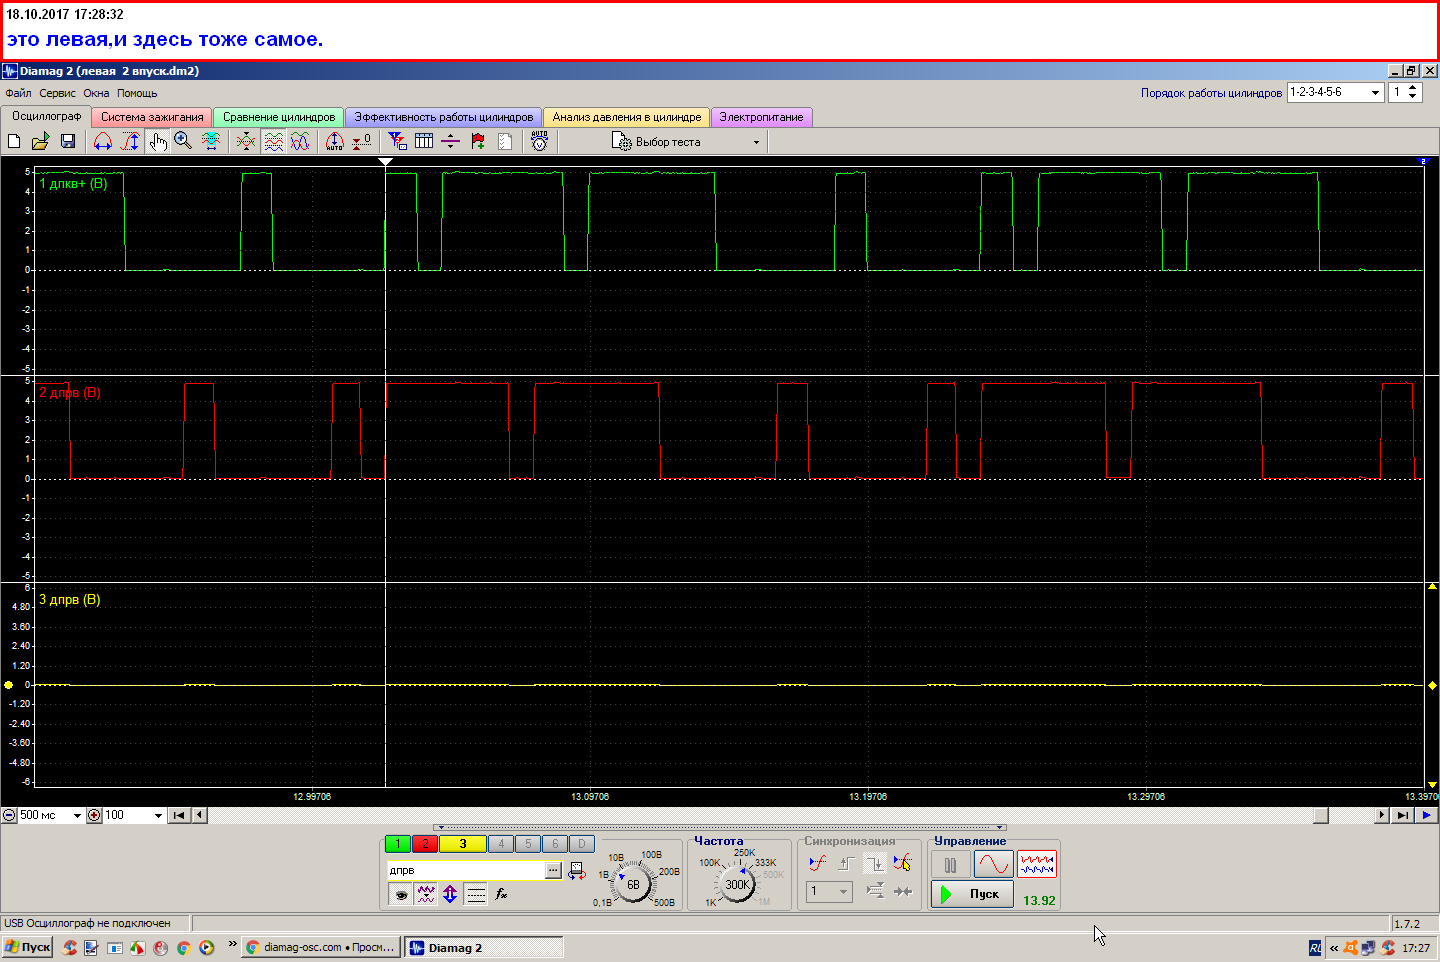The width and height of the screenshot is (1440, 962).
Task: Toggle channel 1 green button
Action: [398, 844]
